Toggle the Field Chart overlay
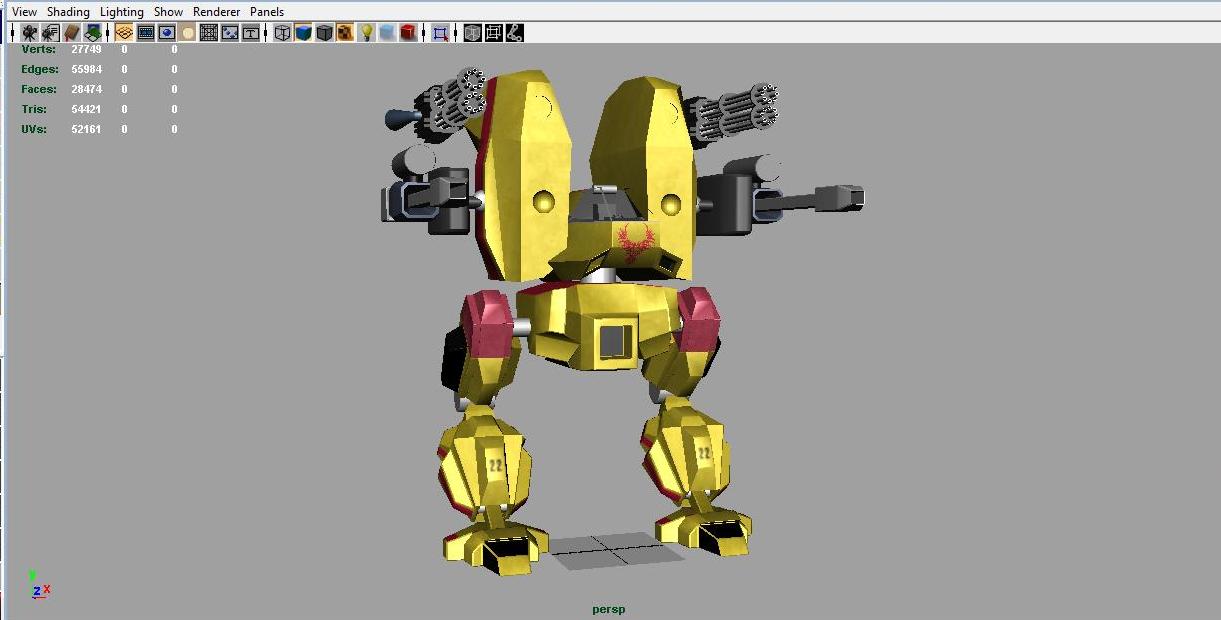1221x620 pixels. click(x=209, y=33)
